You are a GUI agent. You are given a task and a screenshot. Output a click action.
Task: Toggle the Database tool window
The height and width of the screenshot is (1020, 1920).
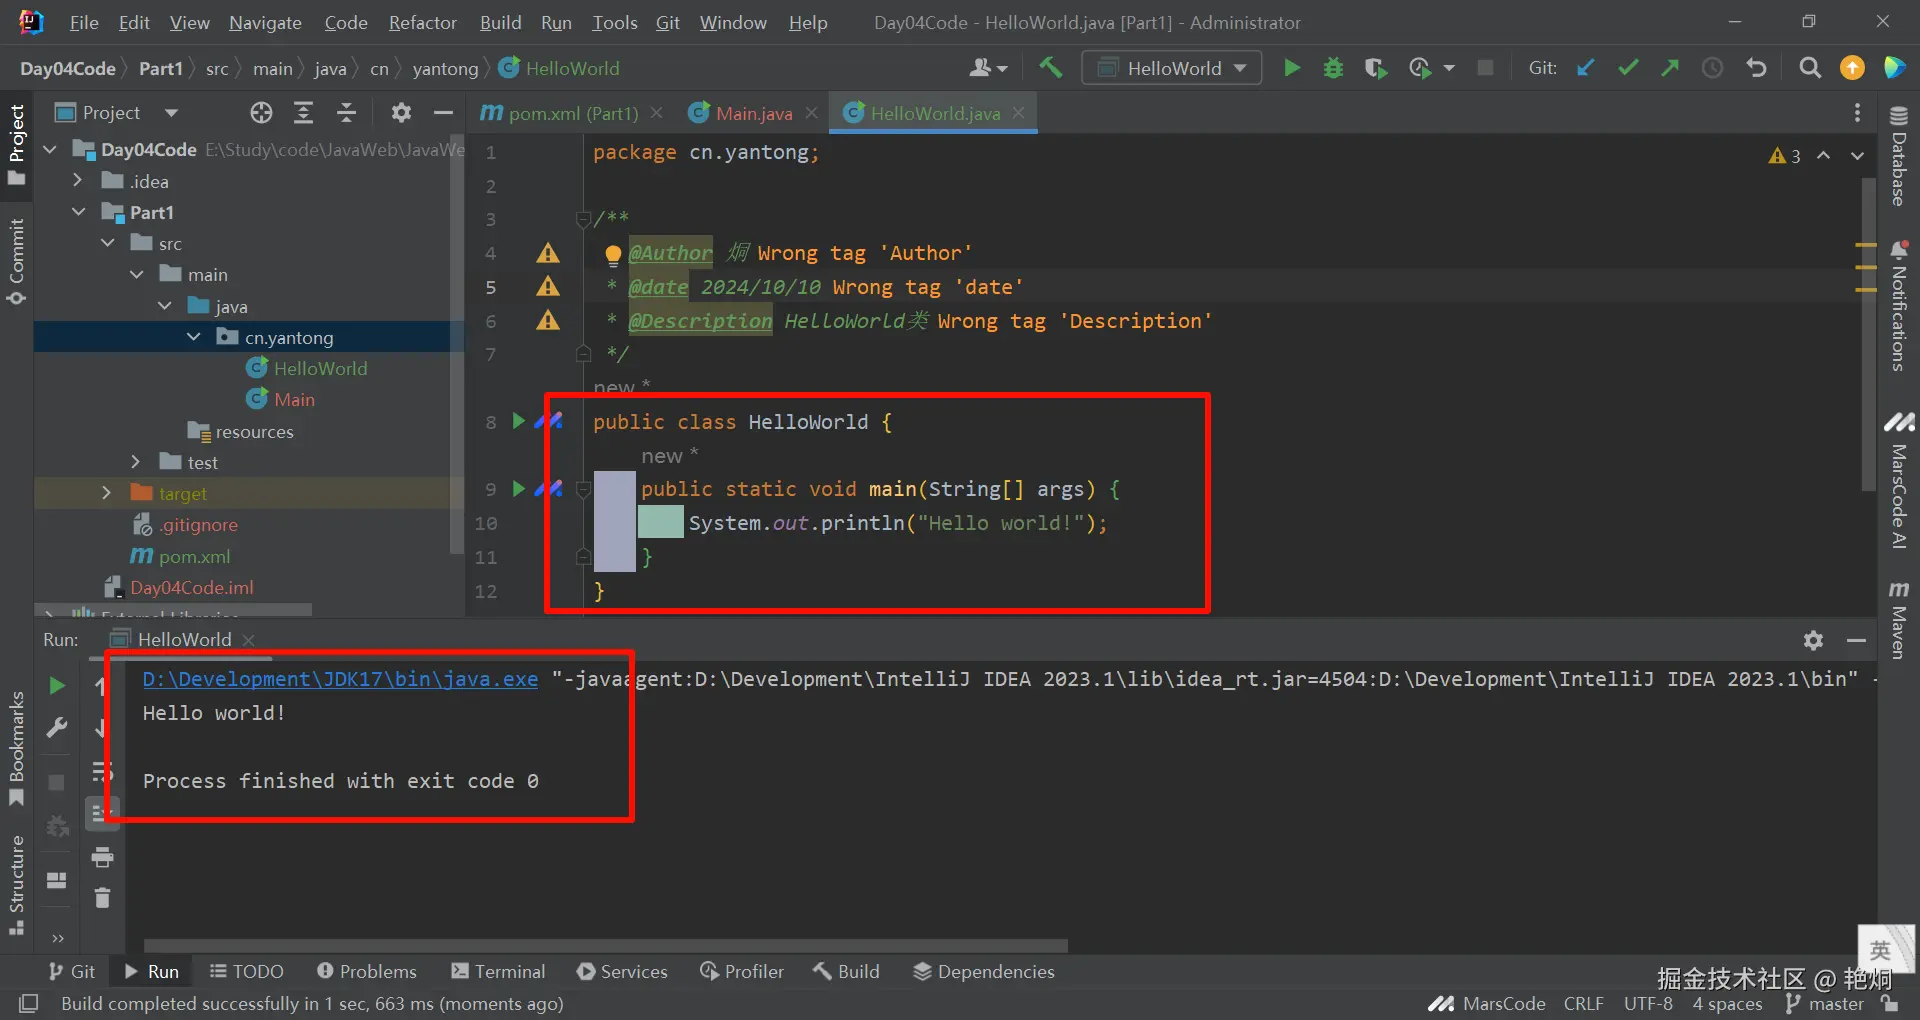coord(1898,157)
